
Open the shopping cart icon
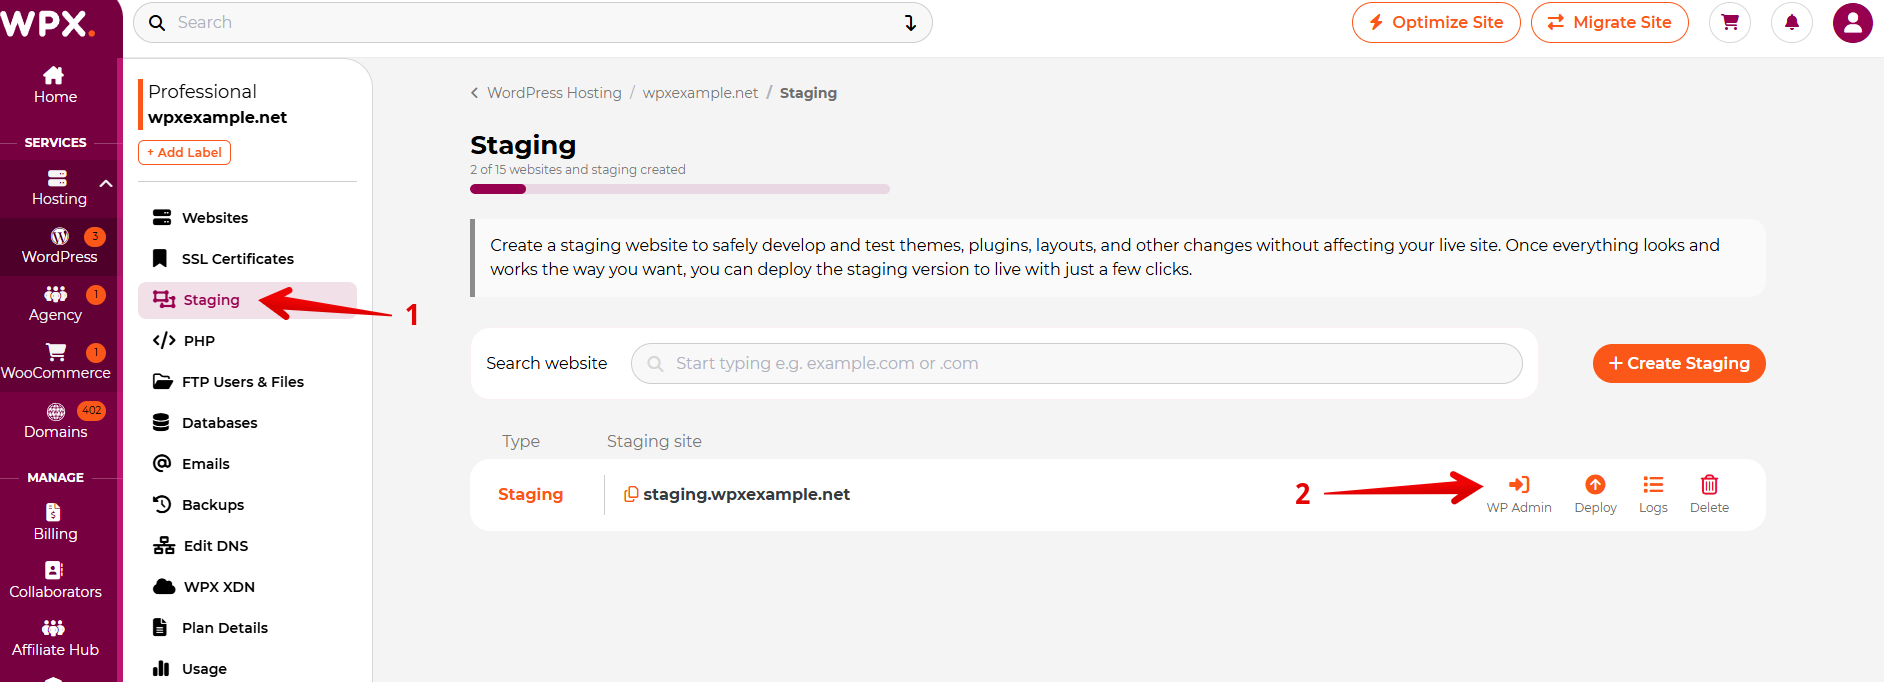pyautogui.click(x=1730, y=22)
